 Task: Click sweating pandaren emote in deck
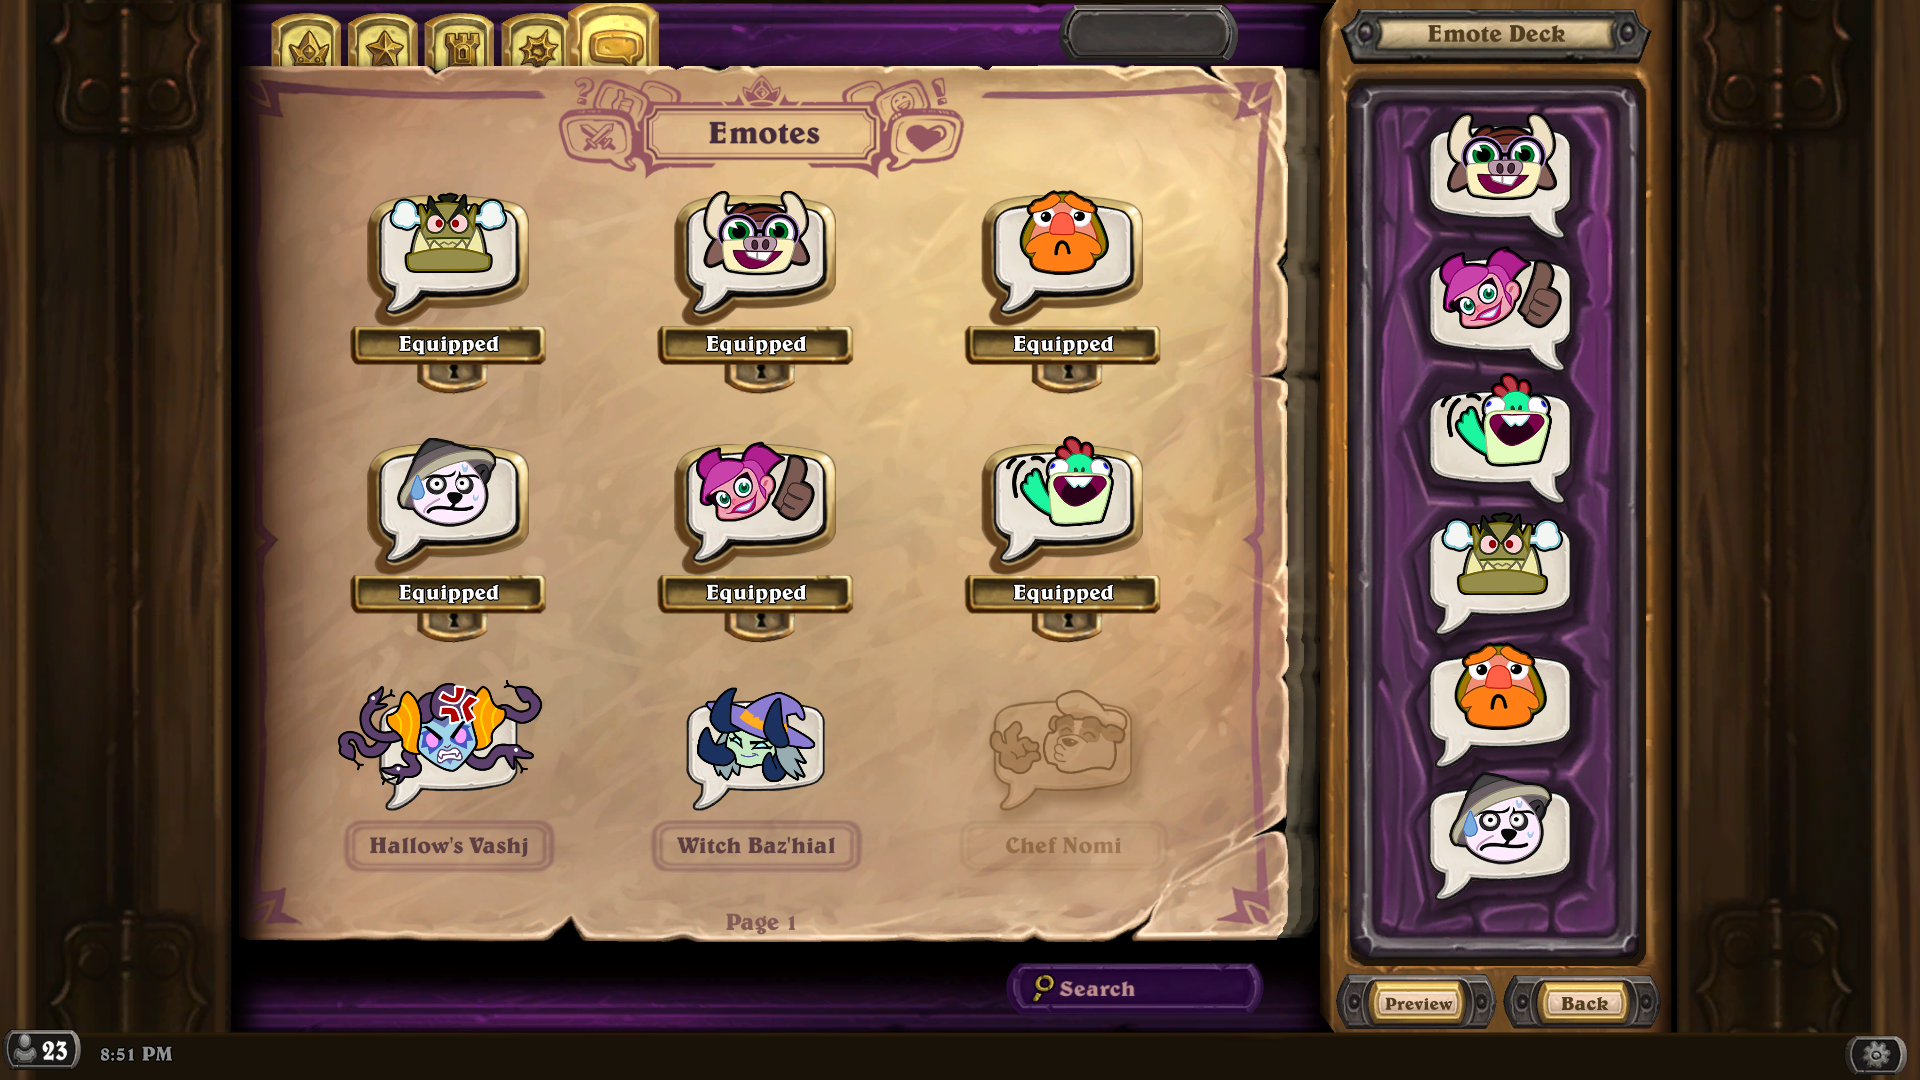click(x=1500, y=834)
